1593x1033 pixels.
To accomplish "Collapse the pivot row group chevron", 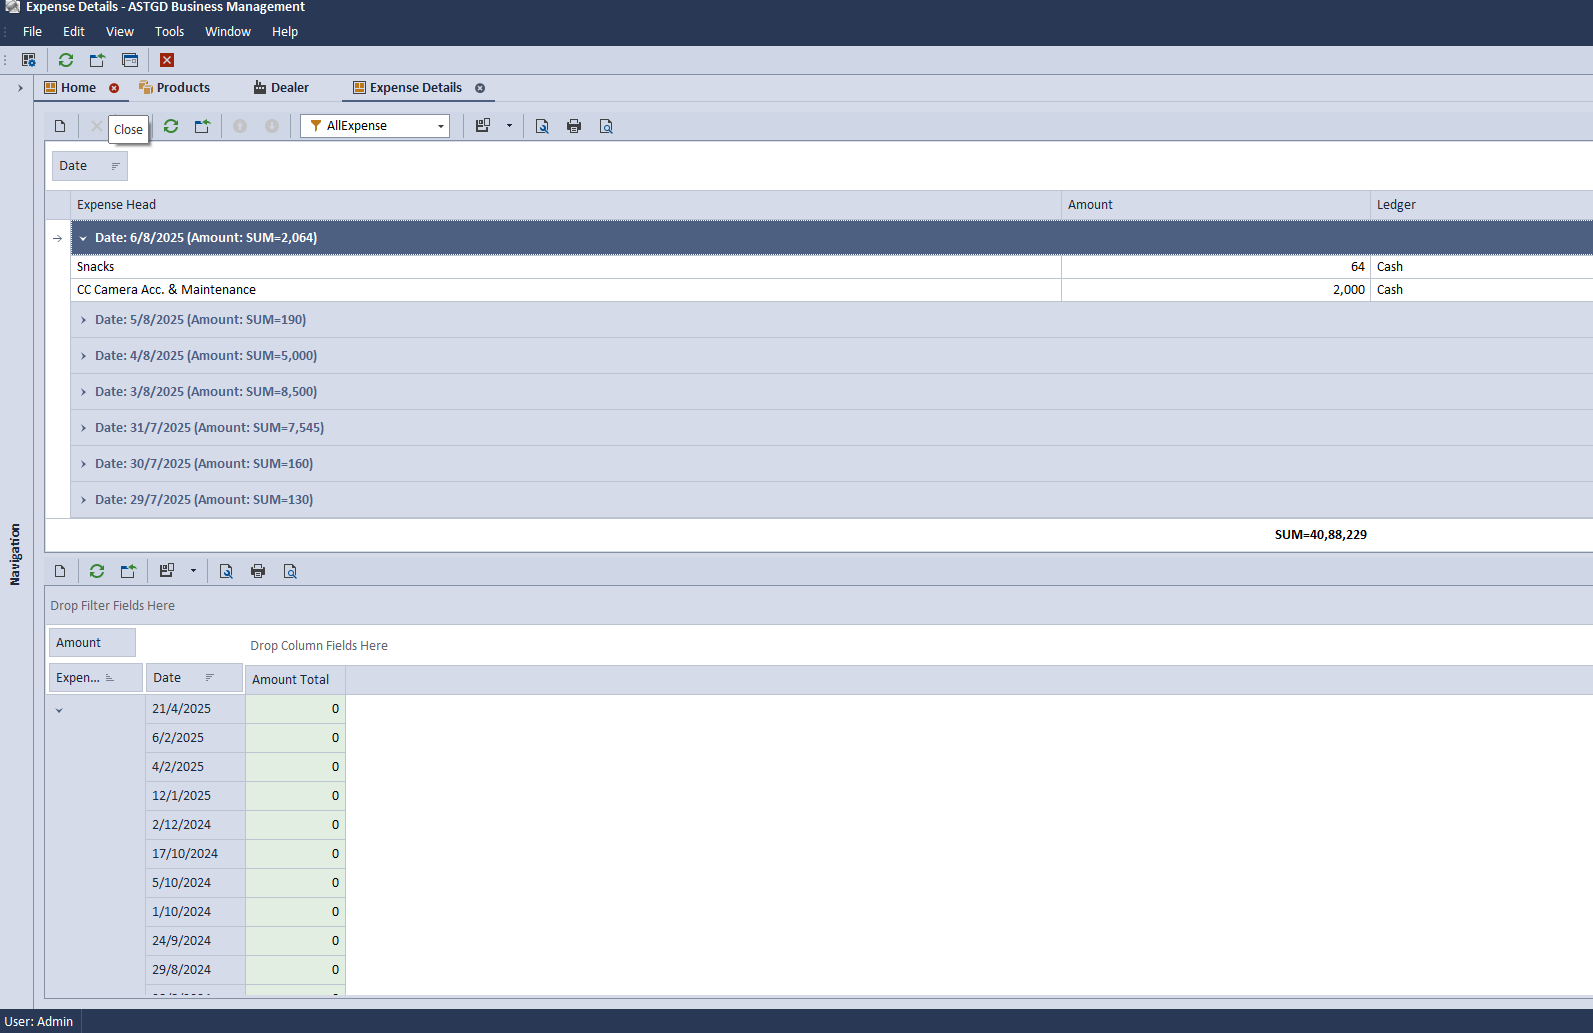I will [x=59, y=710].
